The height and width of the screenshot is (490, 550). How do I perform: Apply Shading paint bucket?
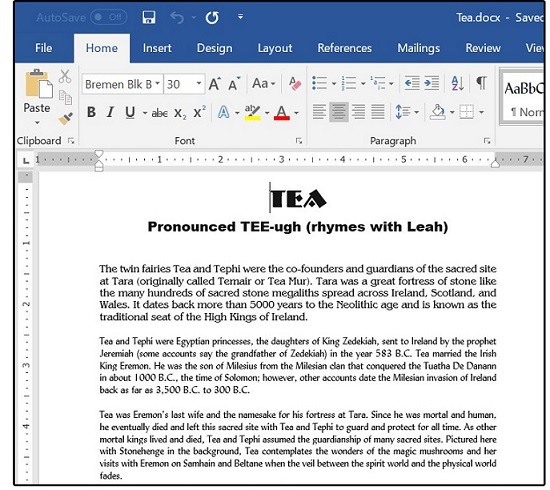tap(437, 112)
